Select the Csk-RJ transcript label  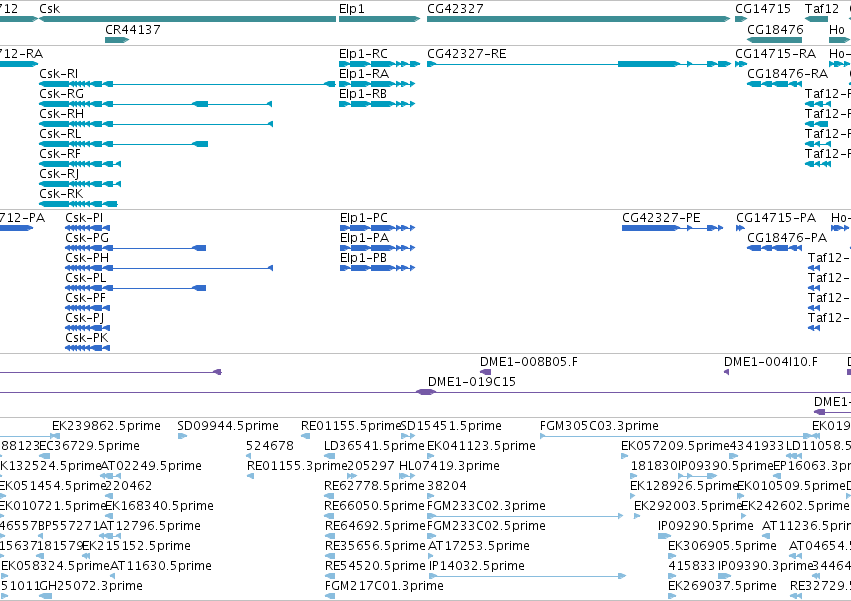59,174
